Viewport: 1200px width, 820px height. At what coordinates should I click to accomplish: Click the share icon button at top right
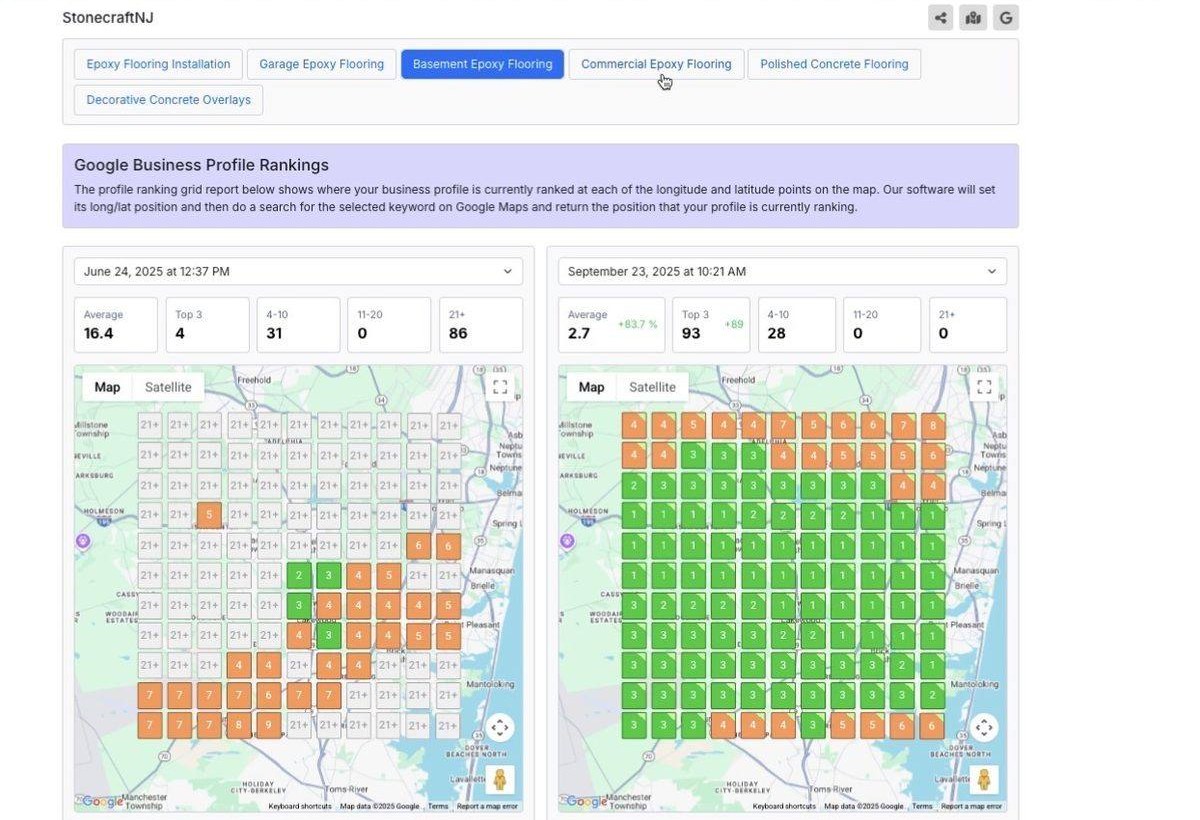click(x=940, y=17)
